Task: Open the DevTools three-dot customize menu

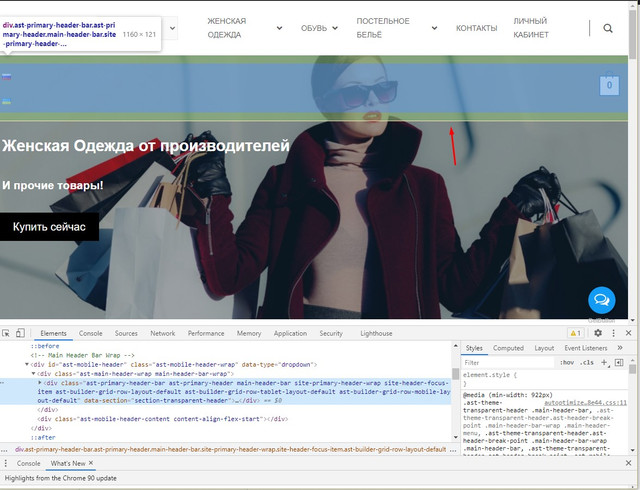Action: tap(613, 333)
